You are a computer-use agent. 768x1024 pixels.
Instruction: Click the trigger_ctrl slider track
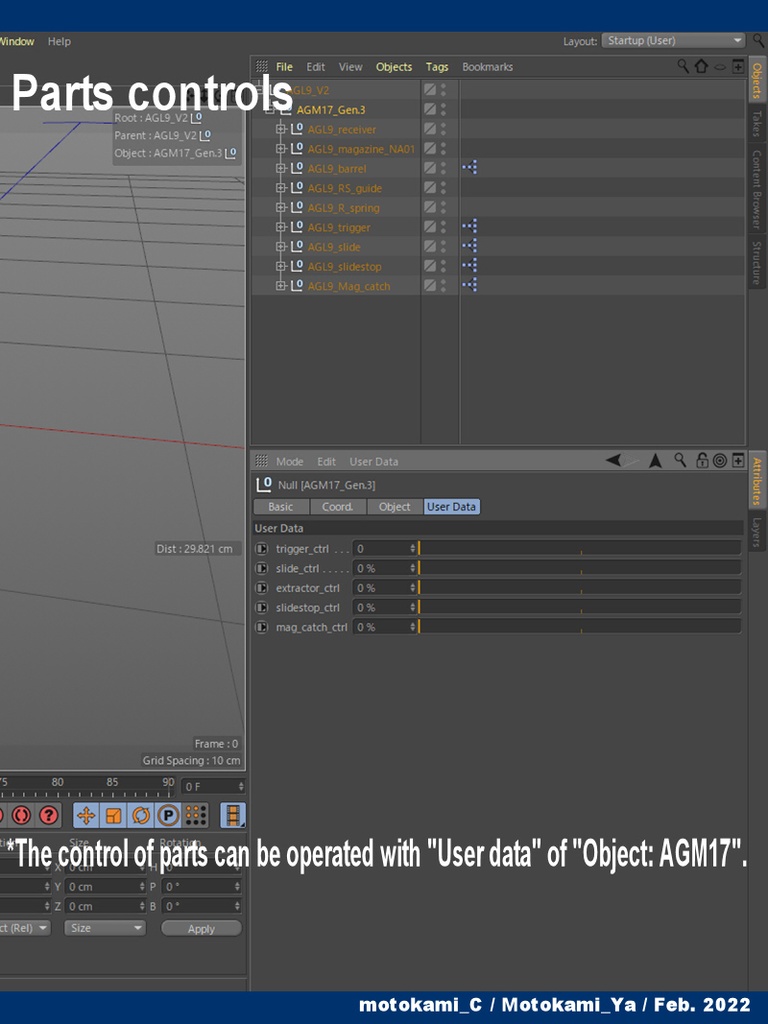pos(580,549)
